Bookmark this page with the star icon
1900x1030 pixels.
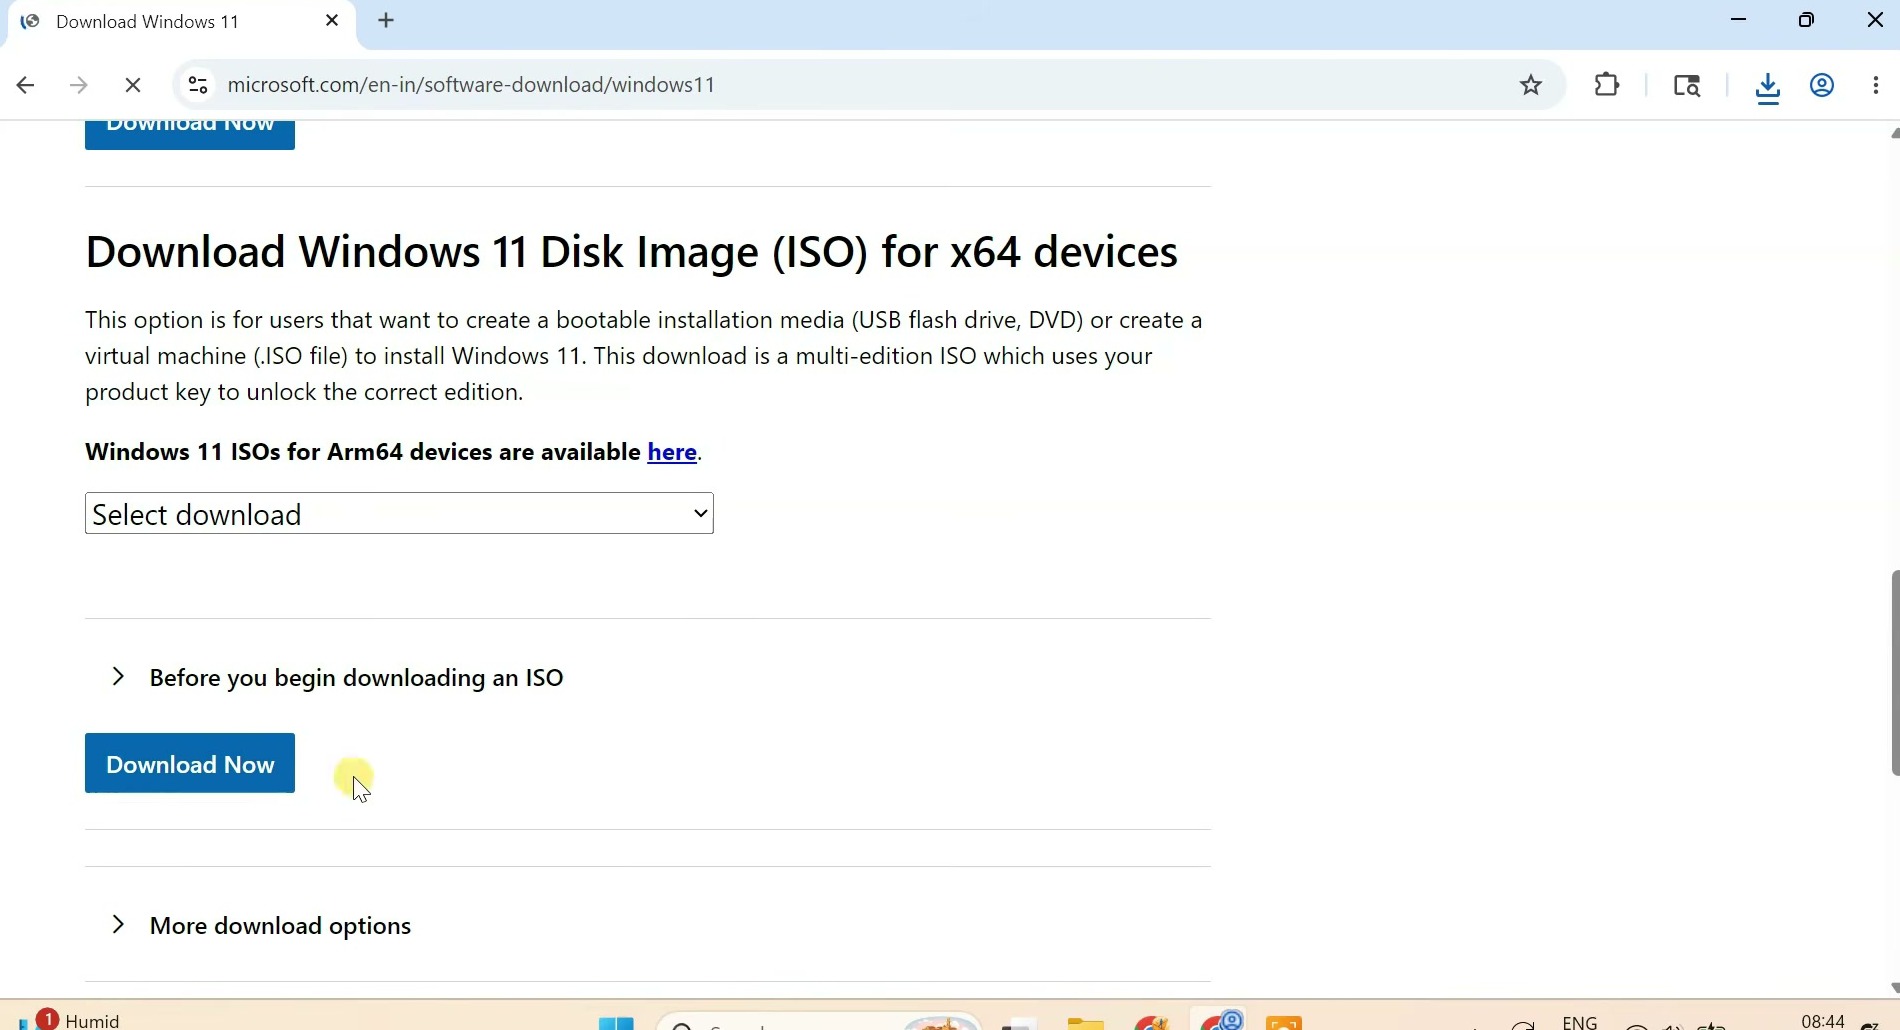click(1531, 85)
